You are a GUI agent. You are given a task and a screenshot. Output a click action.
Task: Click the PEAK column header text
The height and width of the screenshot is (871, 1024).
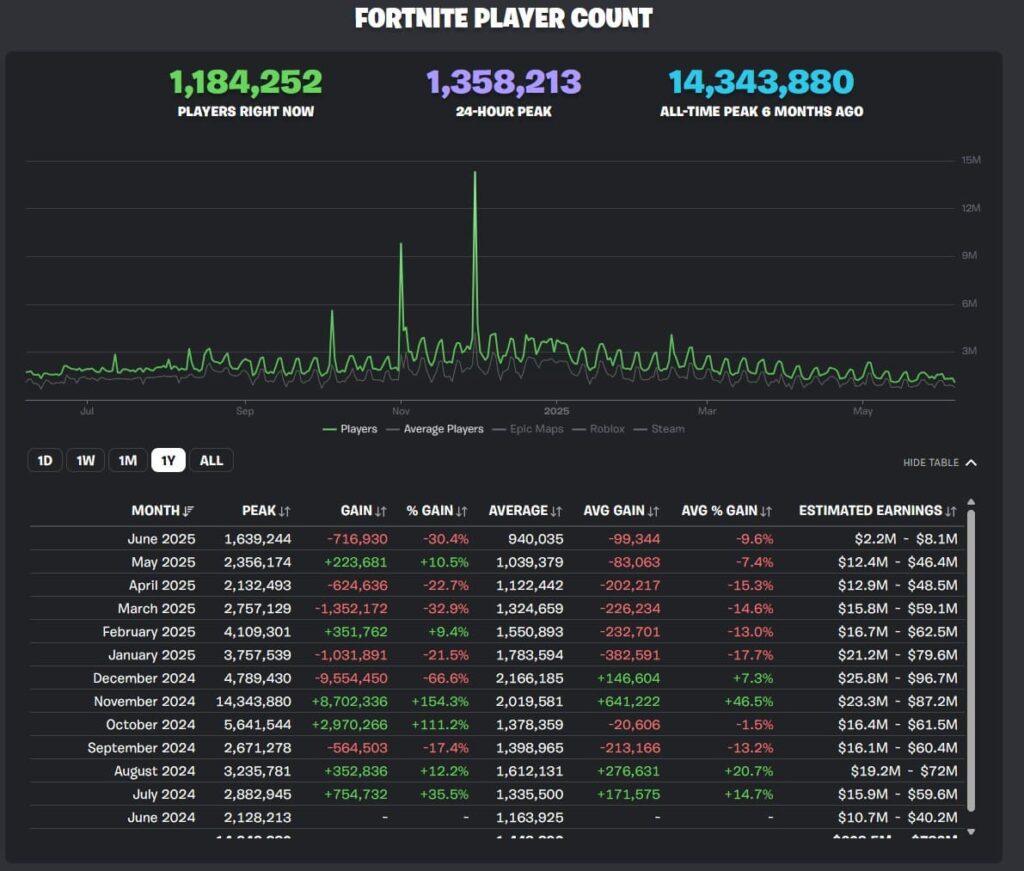click(x=259, y=511)
